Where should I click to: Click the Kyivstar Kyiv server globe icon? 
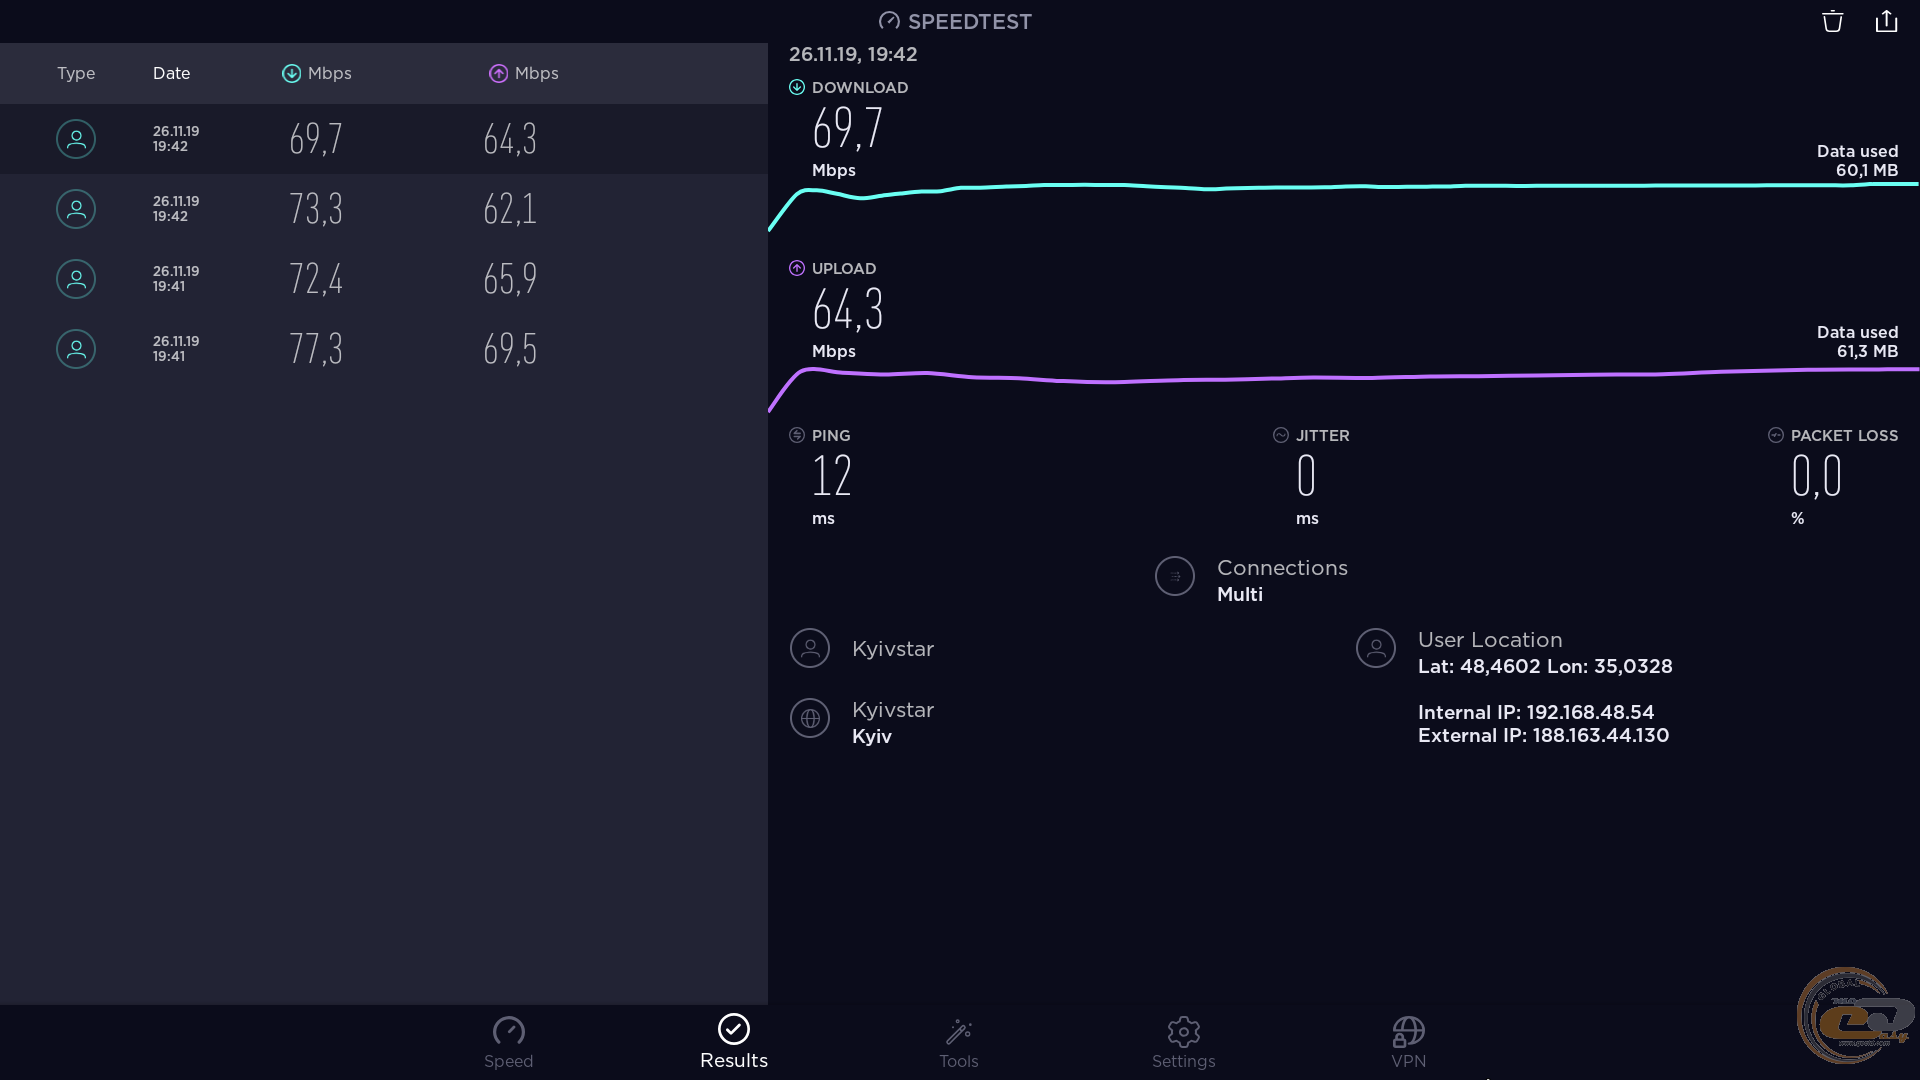(810, 718)
